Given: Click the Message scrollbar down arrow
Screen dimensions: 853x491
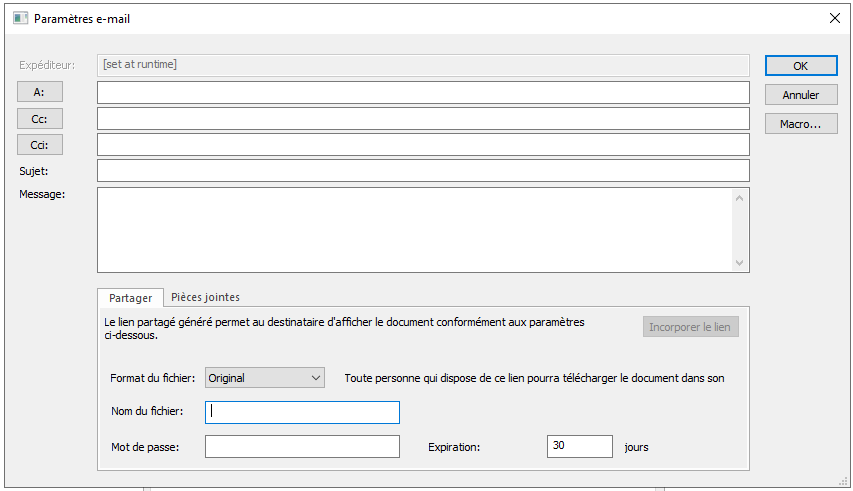Looking at the screenshot, I should click(739, 263).
